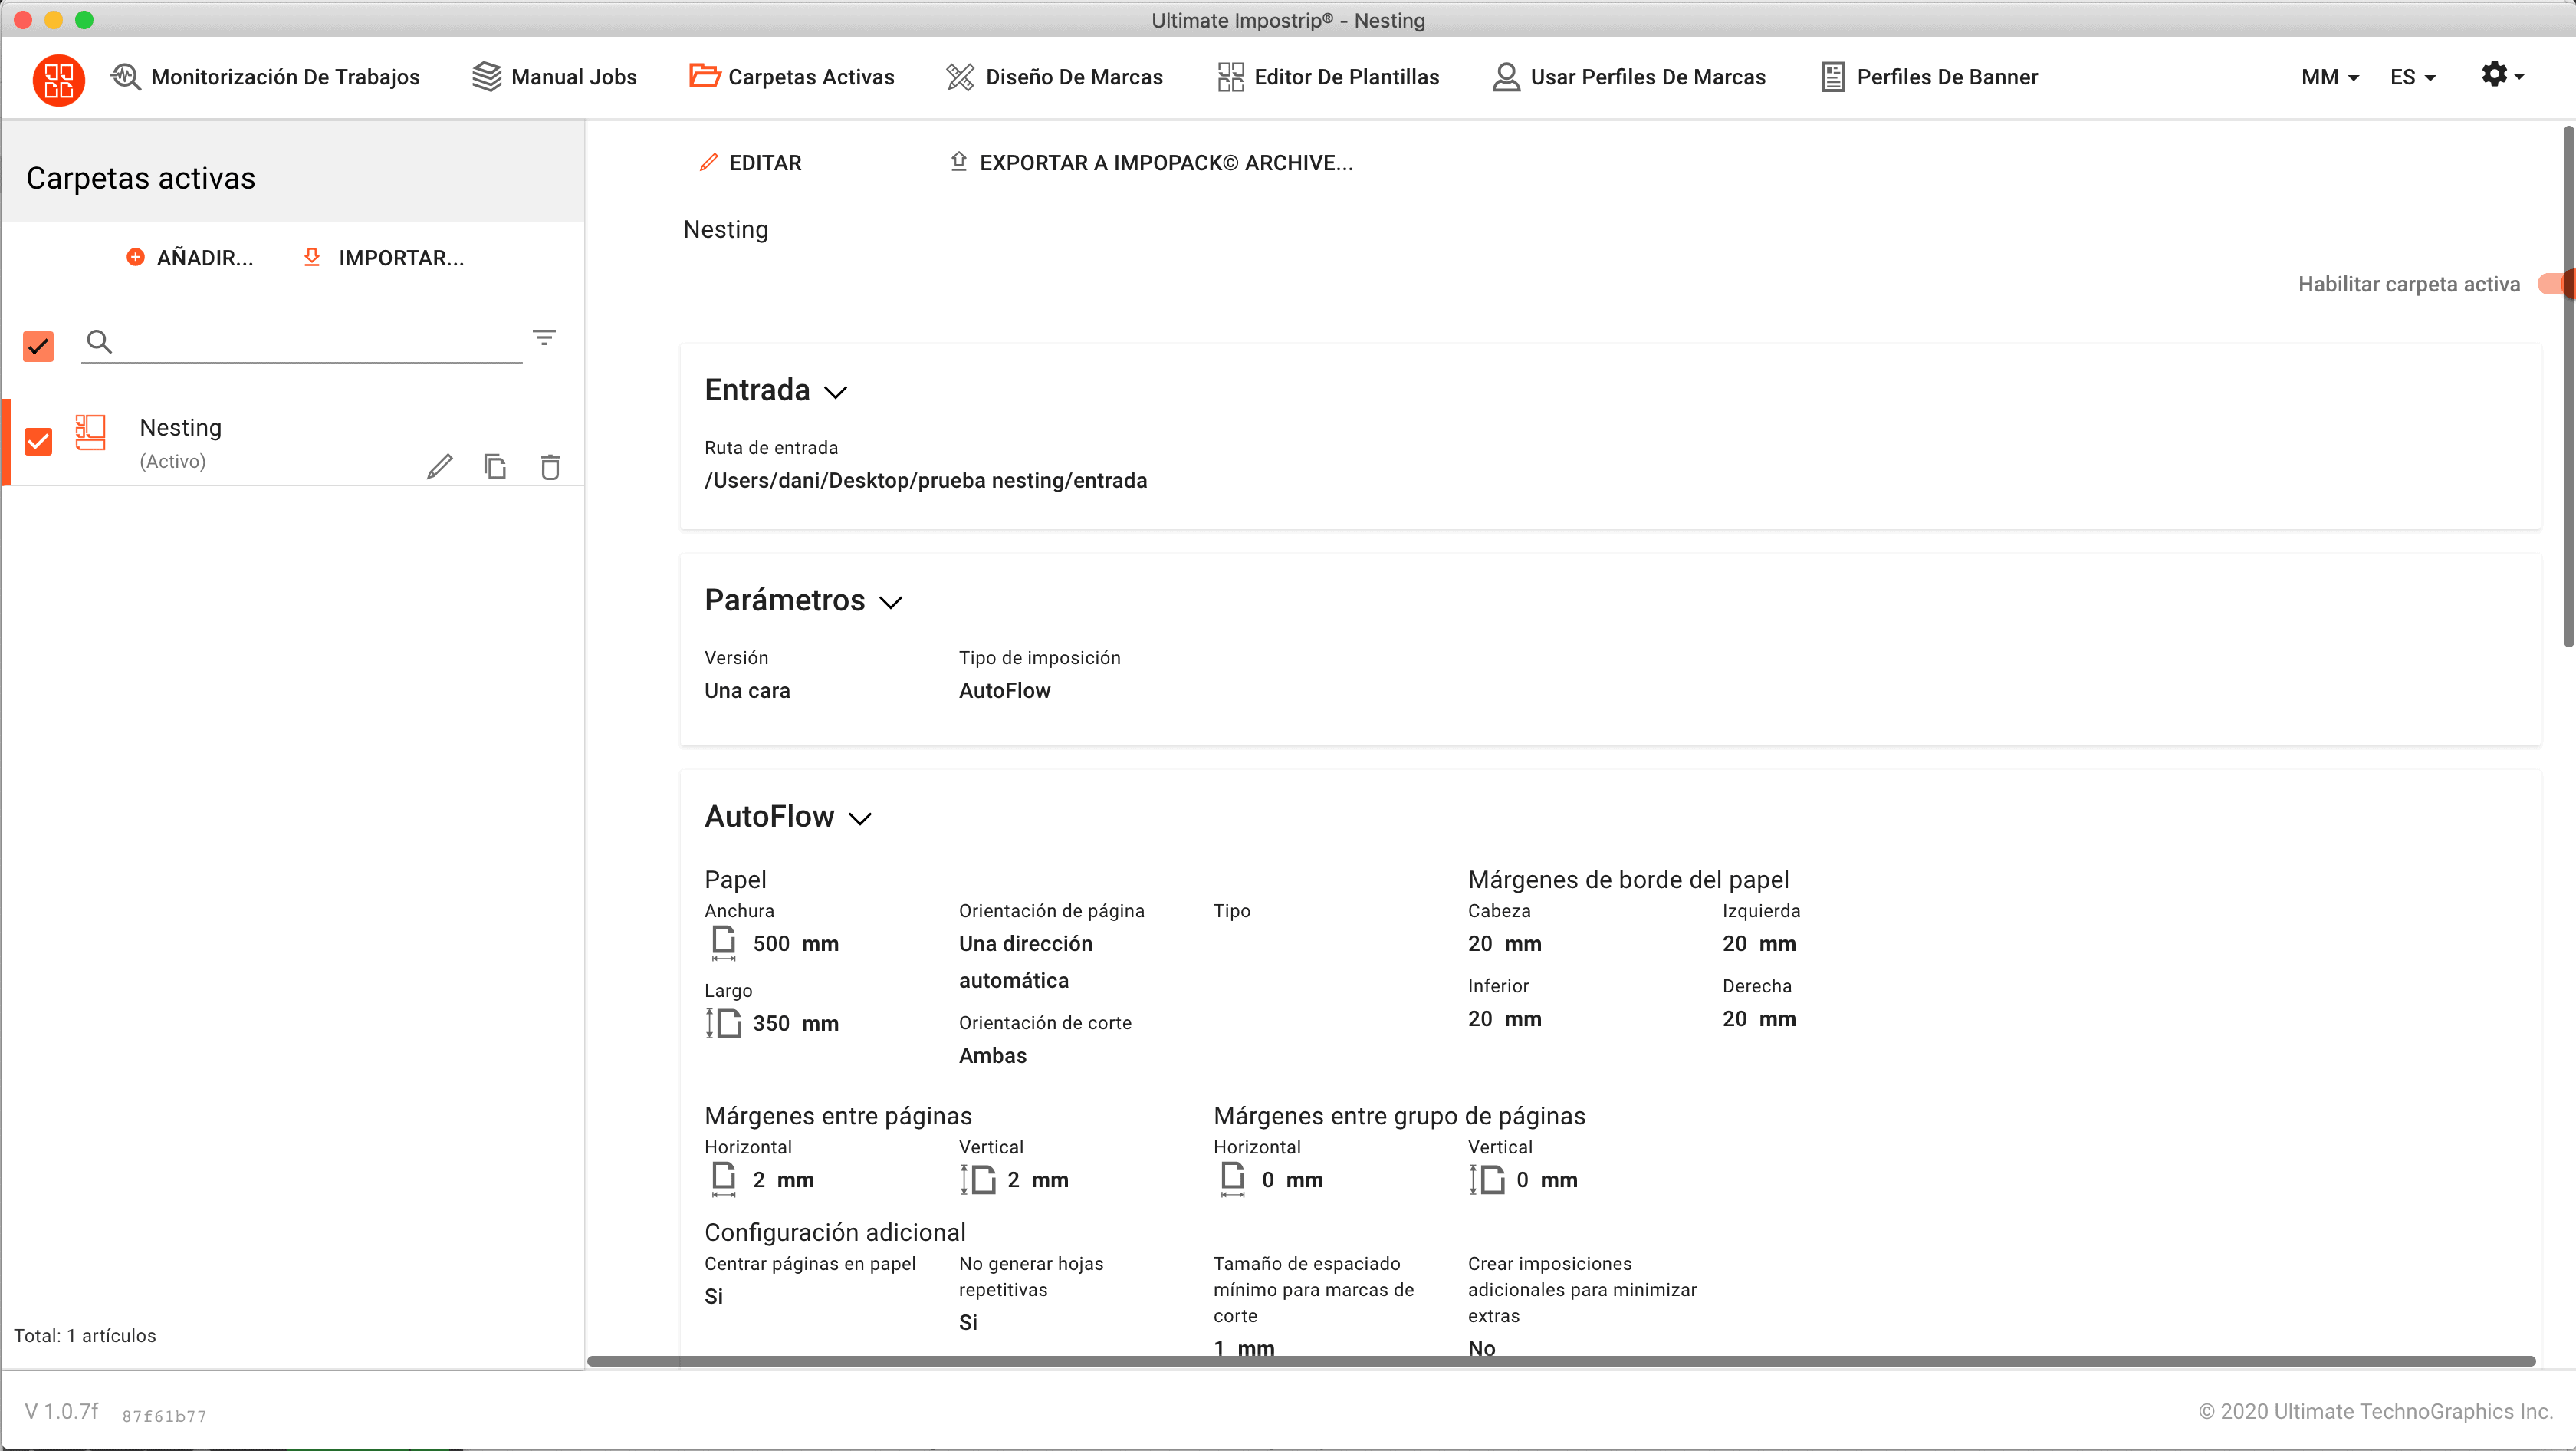Open the filter list icon

[x=544, y=338]
